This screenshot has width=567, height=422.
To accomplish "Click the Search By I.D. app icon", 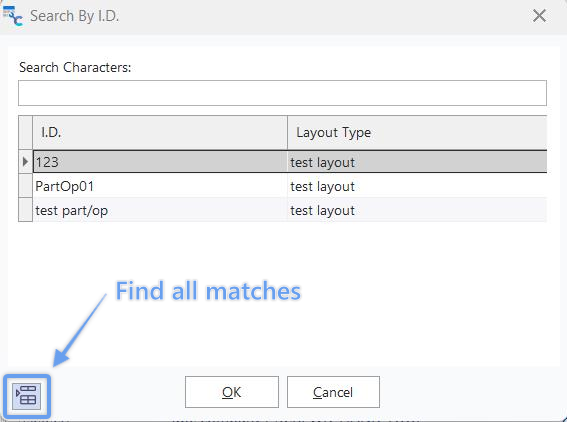I will (x=13, y=16).
